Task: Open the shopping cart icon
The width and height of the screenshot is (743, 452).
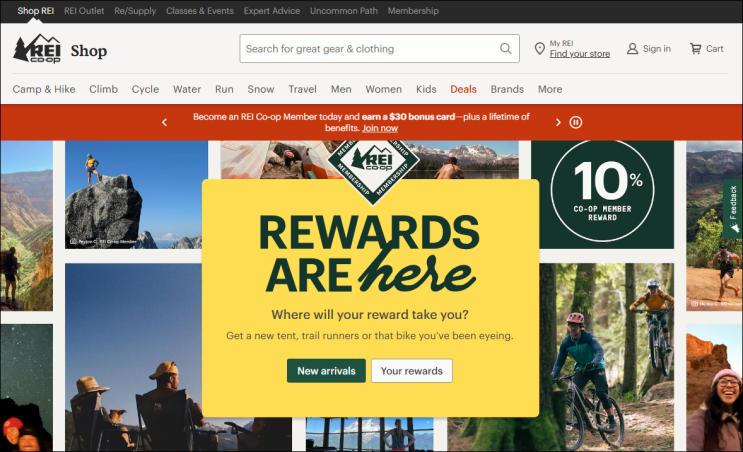Action: pos(695,48)
